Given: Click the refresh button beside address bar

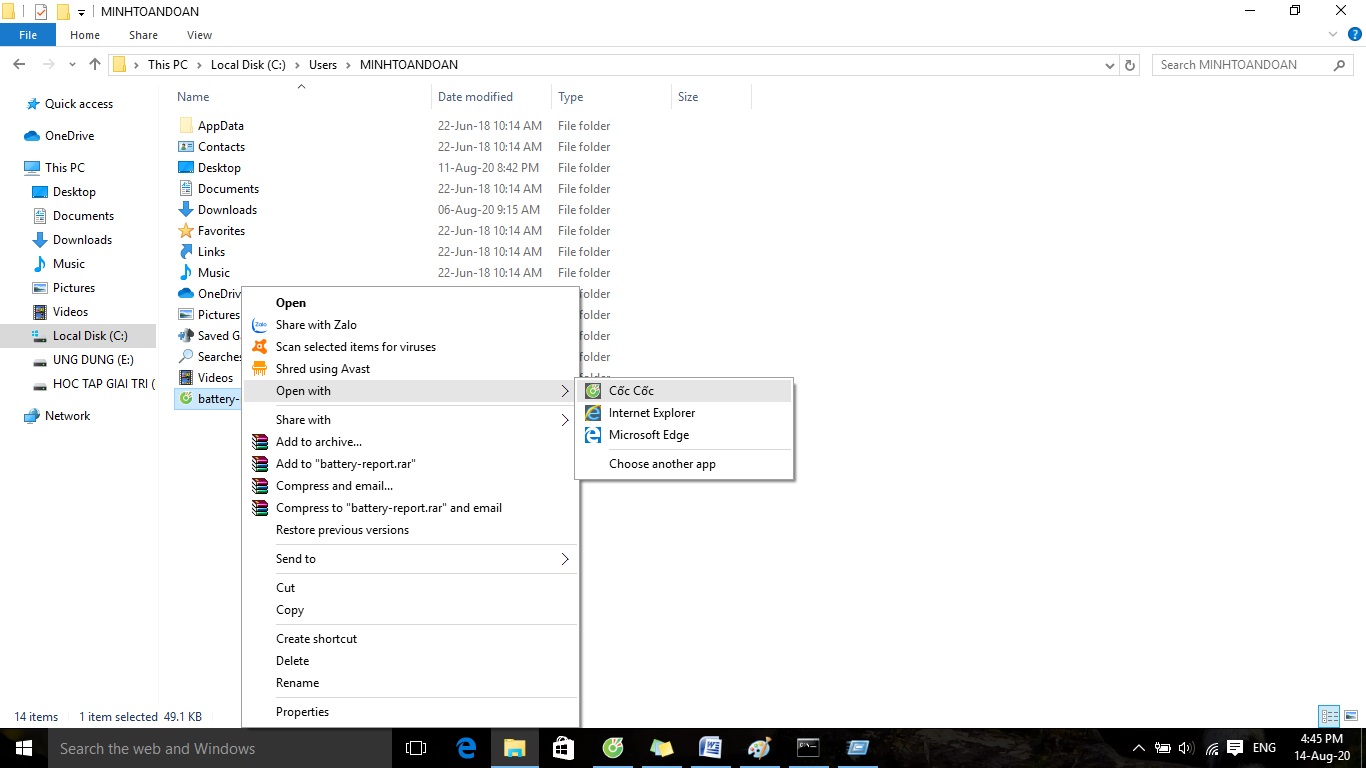Looking at the screenshot, I should pyautogui.click(x=1131, y=65).
